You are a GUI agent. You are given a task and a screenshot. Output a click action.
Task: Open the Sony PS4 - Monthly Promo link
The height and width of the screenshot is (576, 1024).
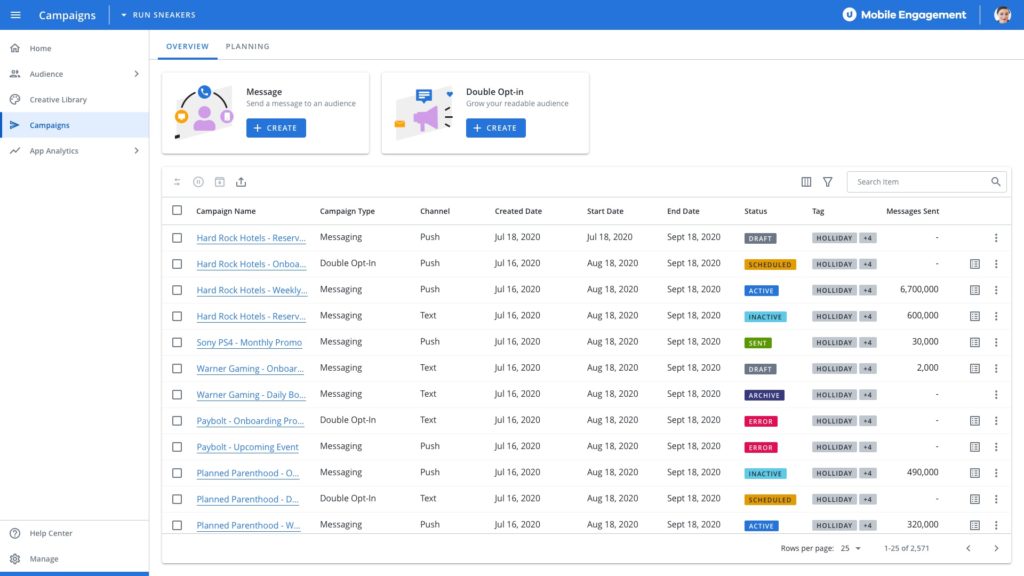[249, 342]
